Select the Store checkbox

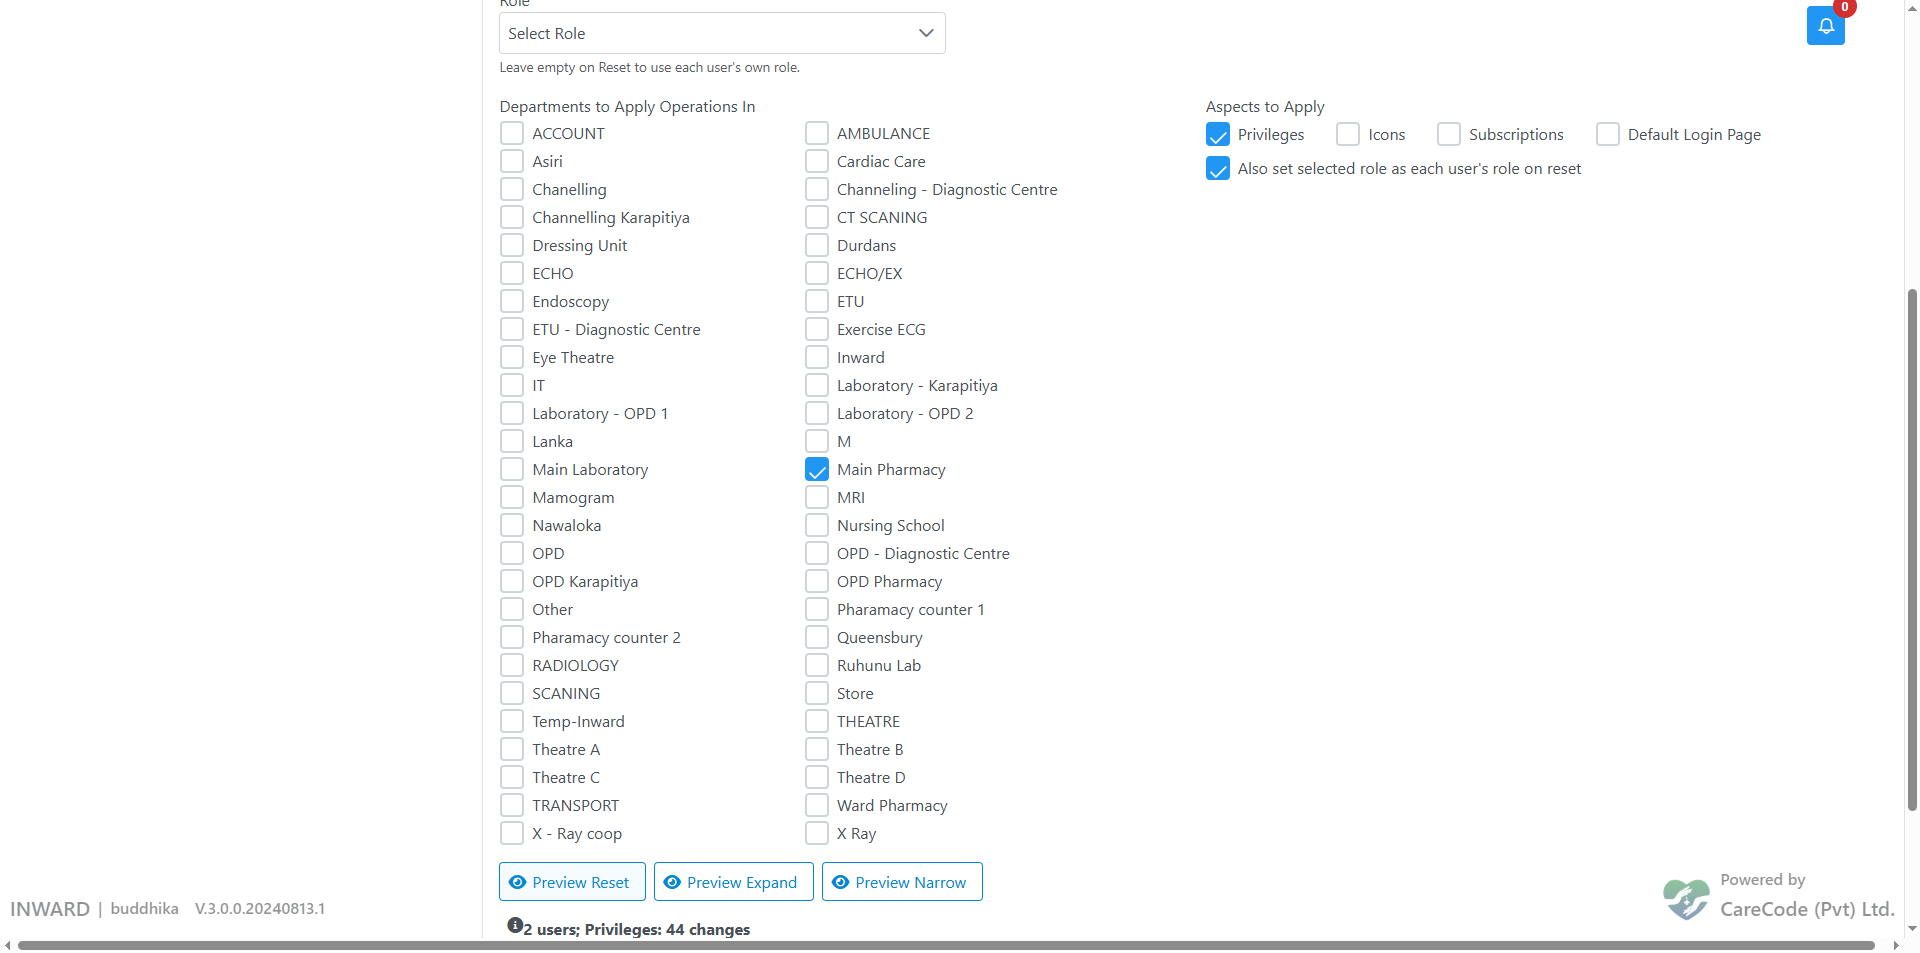(816, 693)
